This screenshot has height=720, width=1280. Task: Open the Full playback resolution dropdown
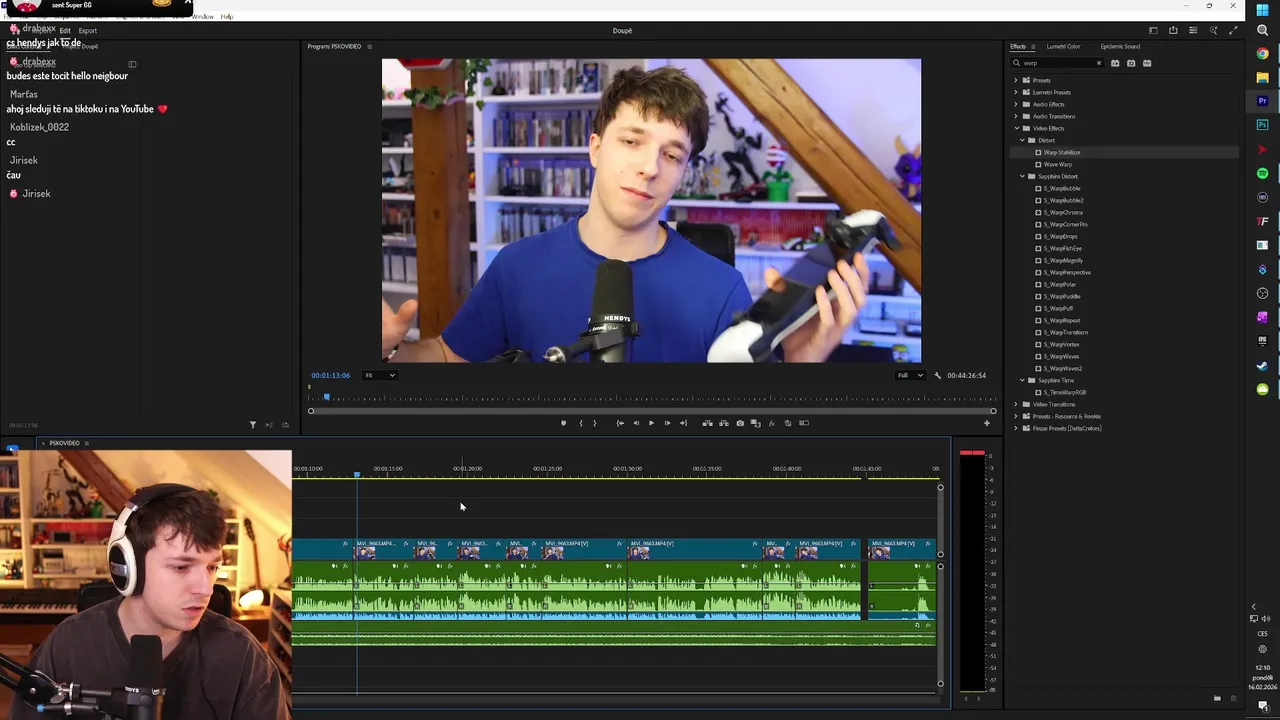[x=910, y=375]
